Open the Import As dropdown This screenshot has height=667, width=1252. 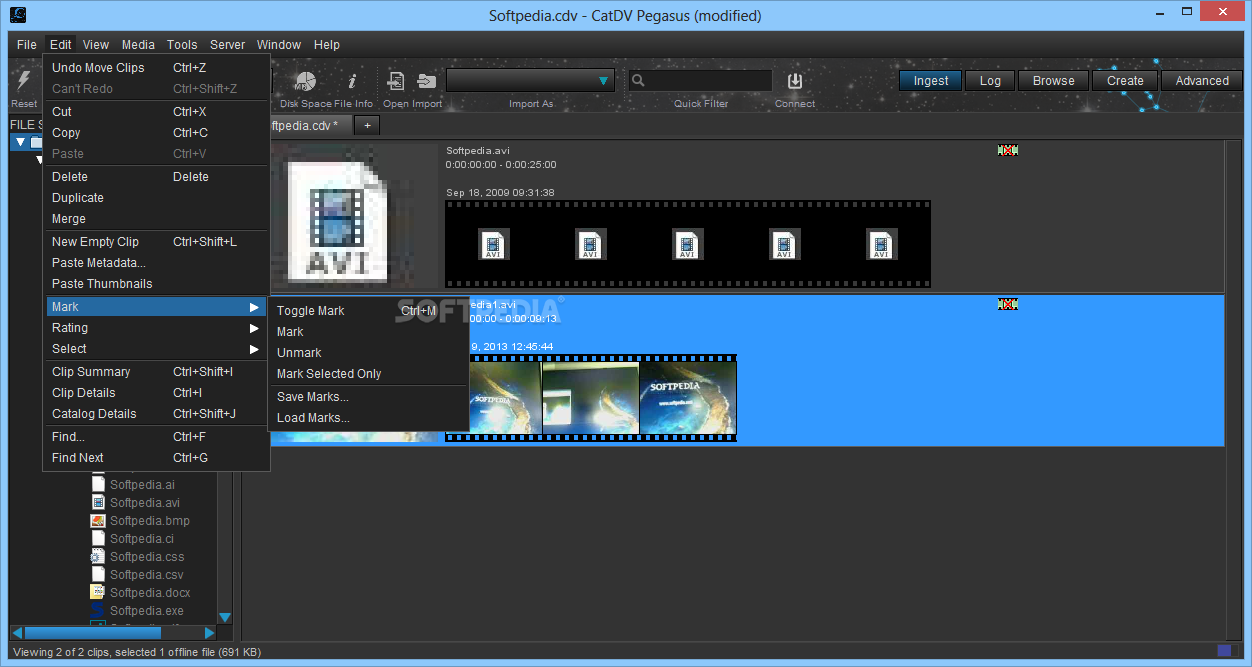pos(531,81)
